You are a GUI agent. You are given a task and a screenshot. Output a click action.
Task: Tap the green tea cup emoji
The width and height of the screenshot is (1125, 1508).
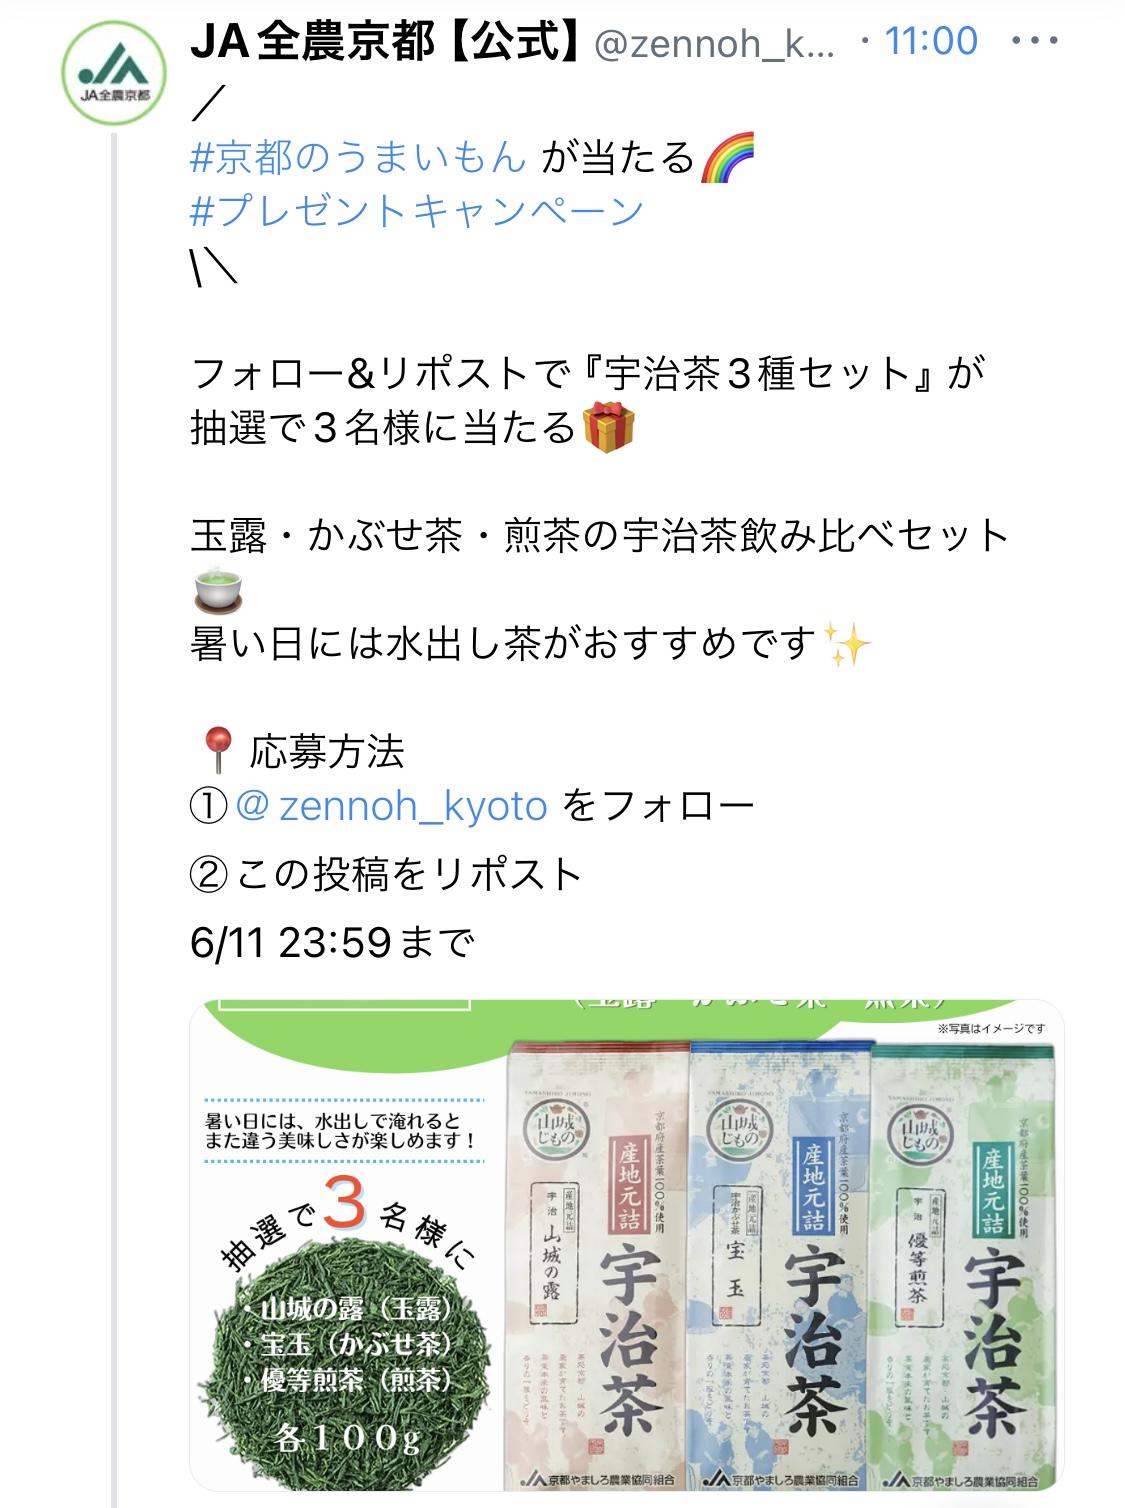click(x=215, y=590)
